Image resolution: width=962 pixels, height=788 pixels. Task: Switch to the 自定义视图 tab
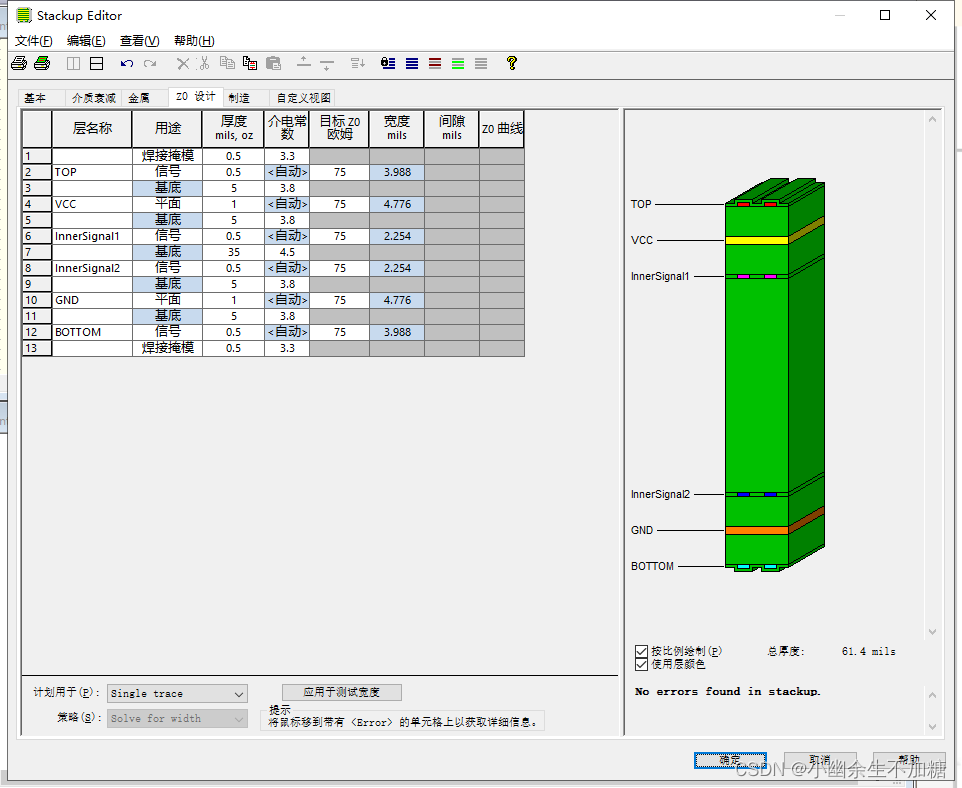[304, 98]
